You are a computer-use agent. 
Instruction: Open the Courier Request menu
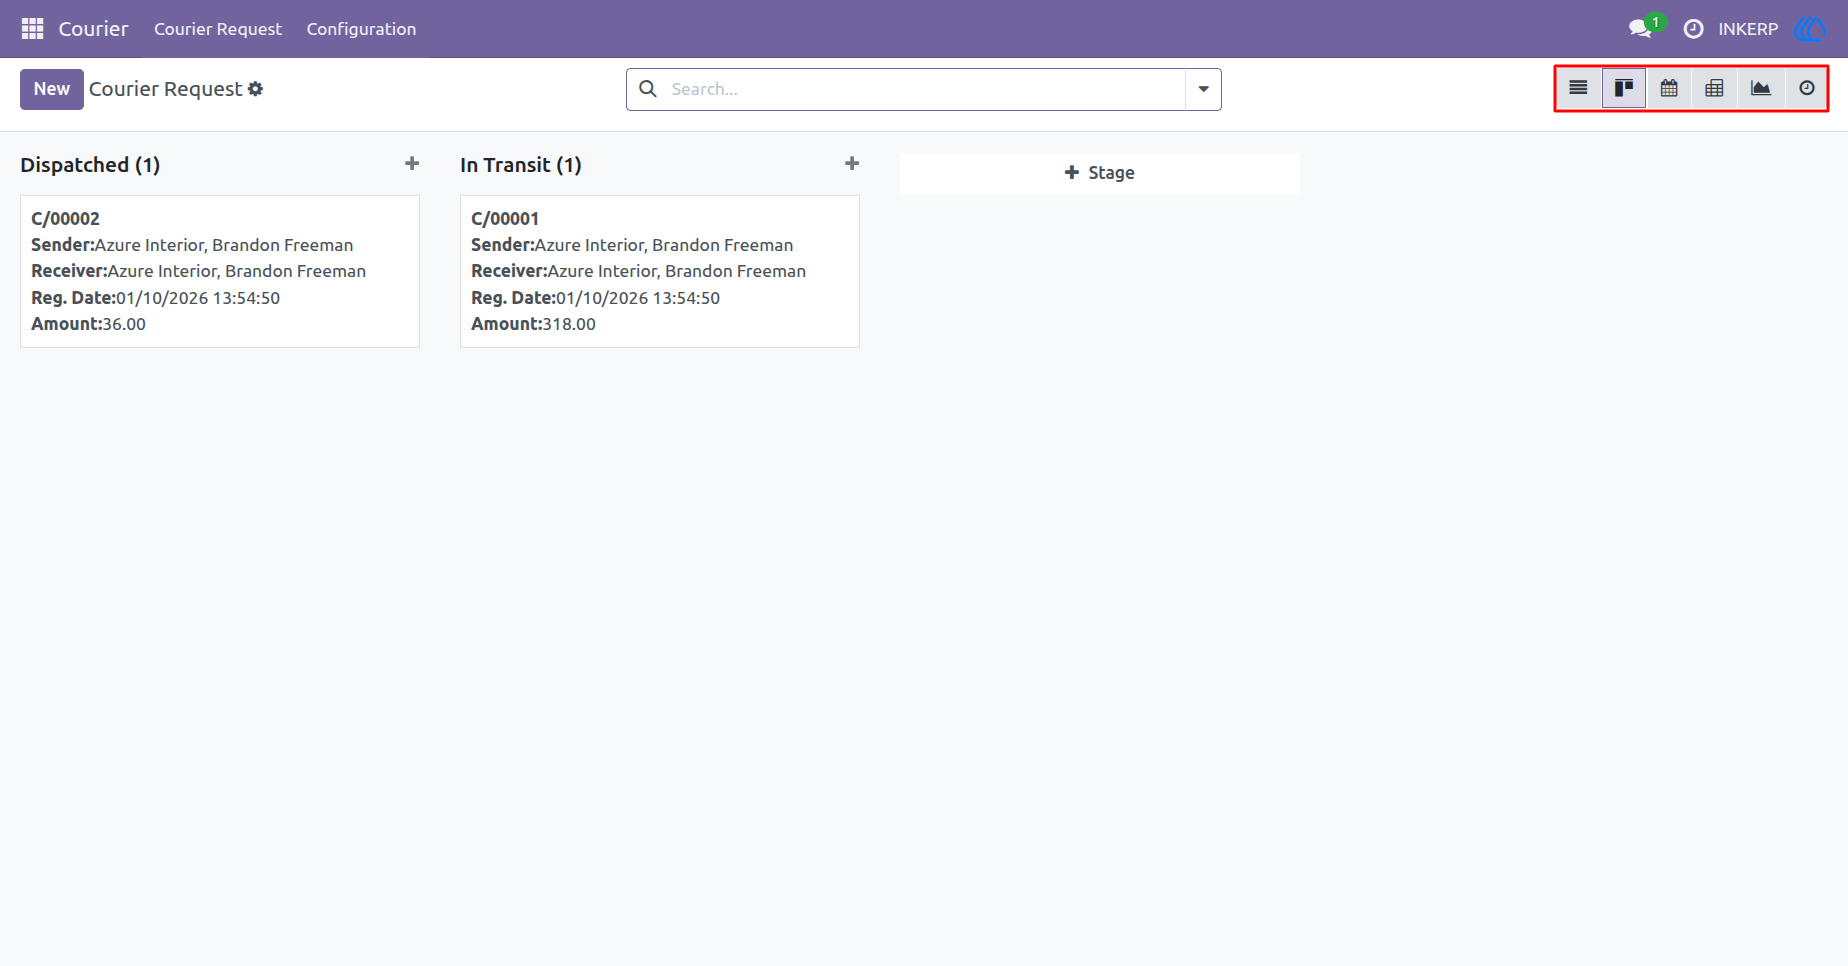pyautogui.click(x=218, y=29)
